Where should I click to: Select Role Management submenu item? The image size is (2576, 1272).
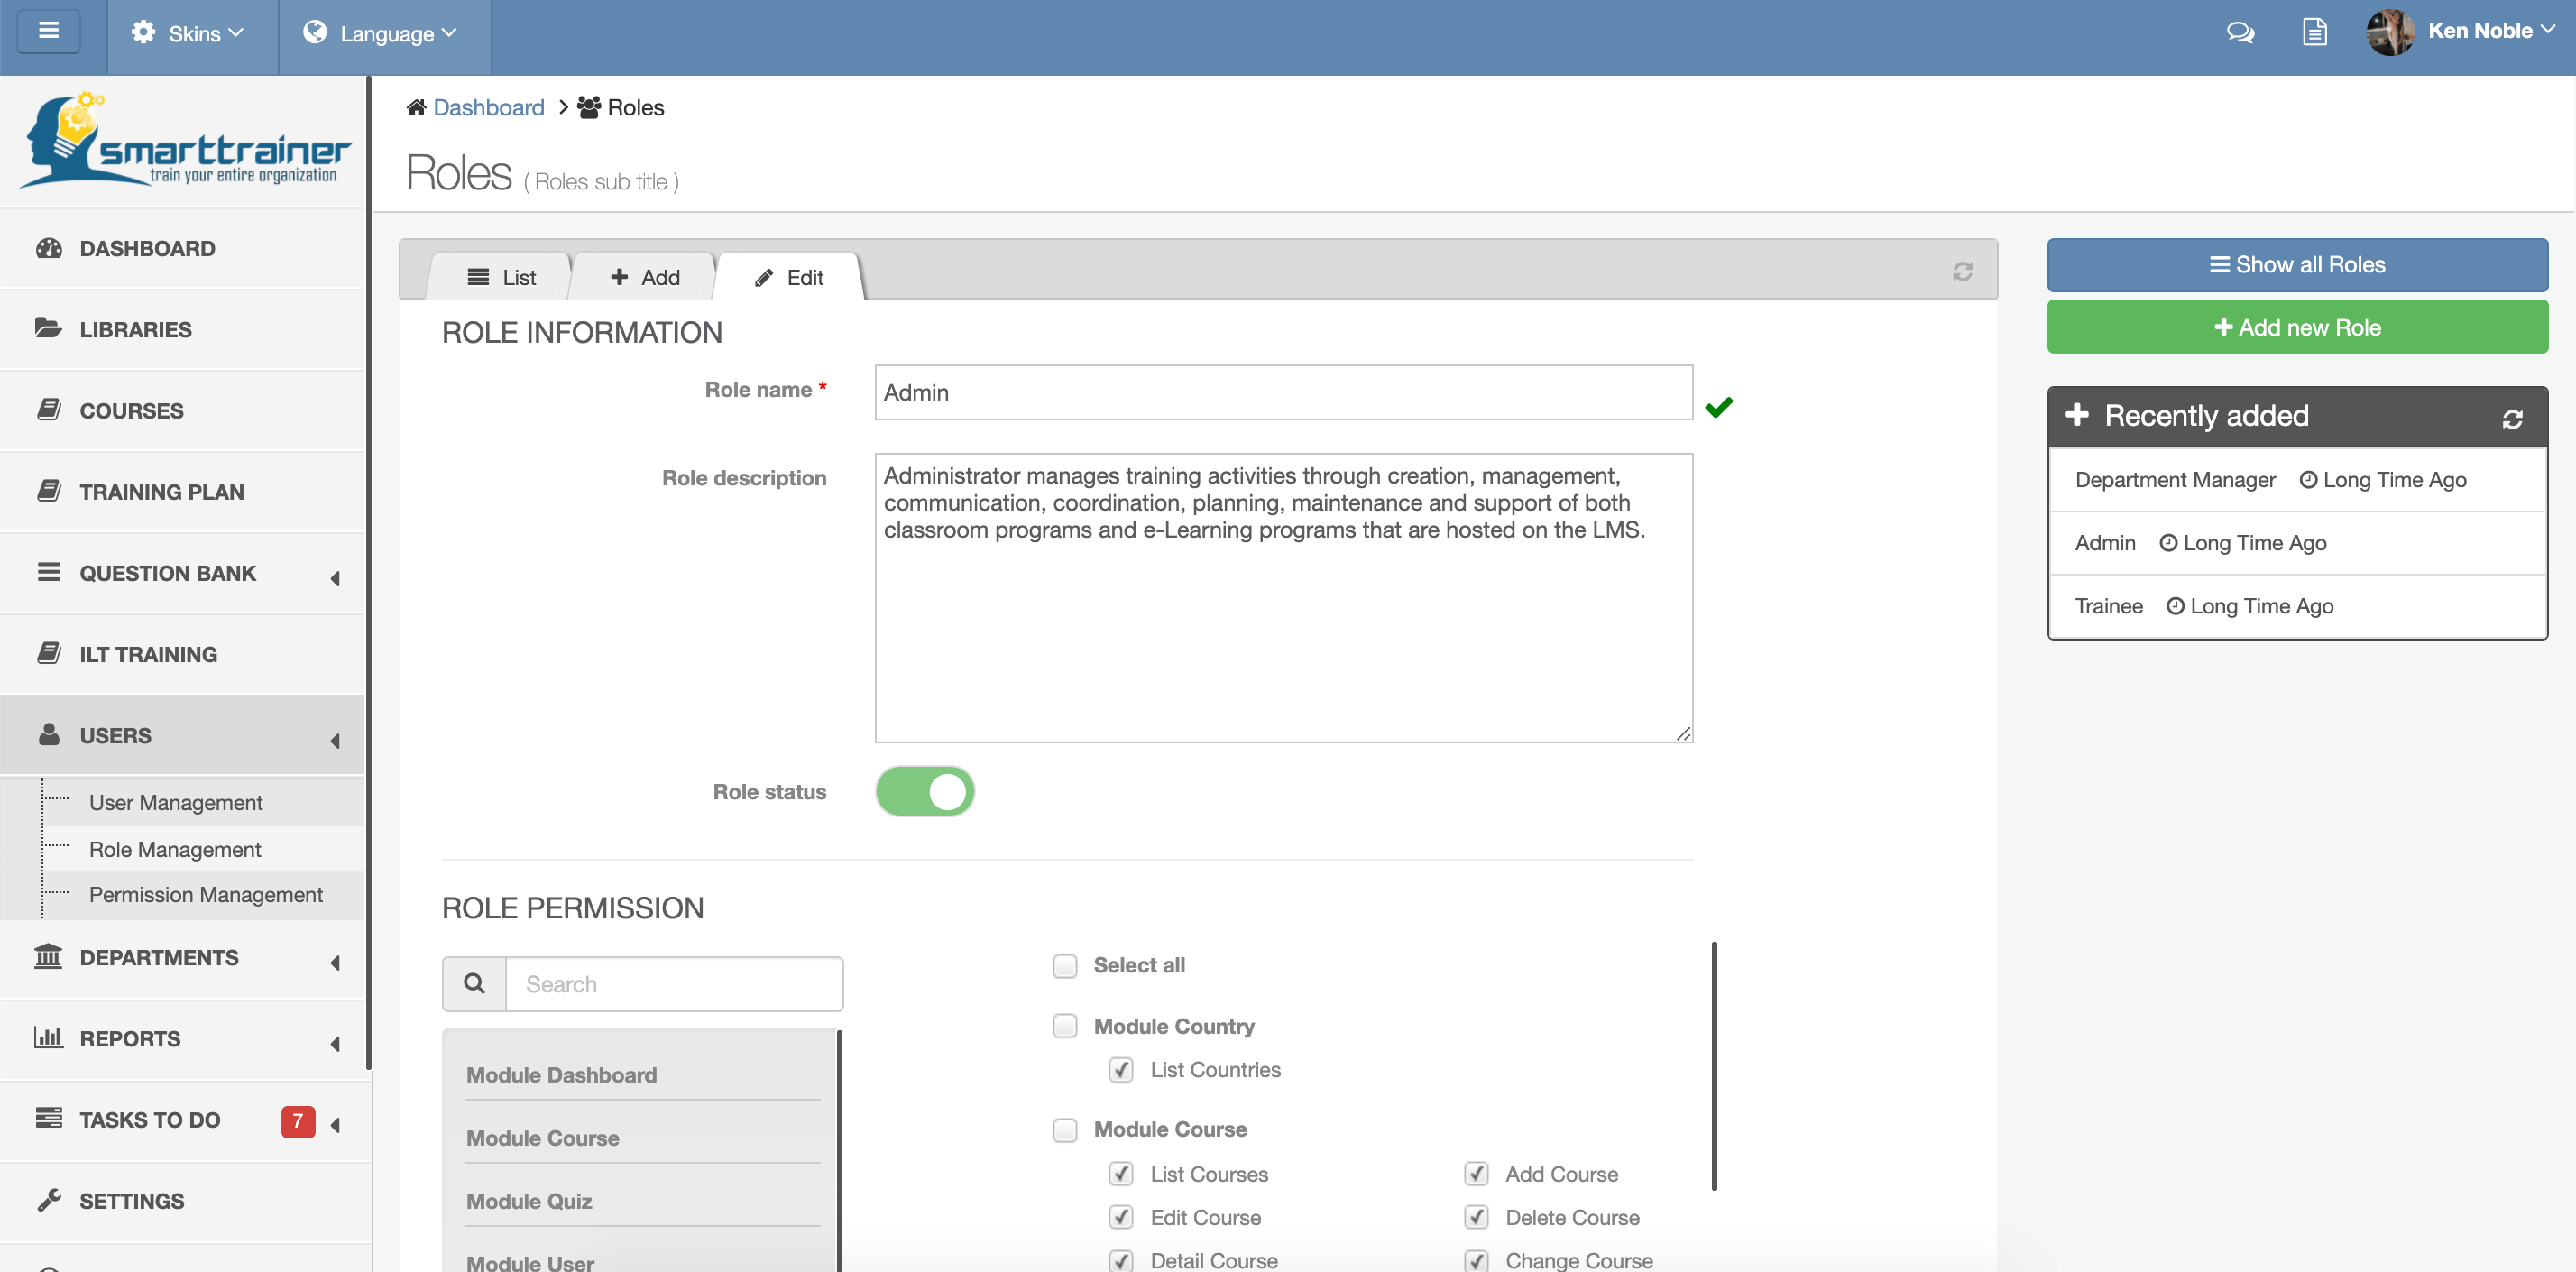click(175, 849)
